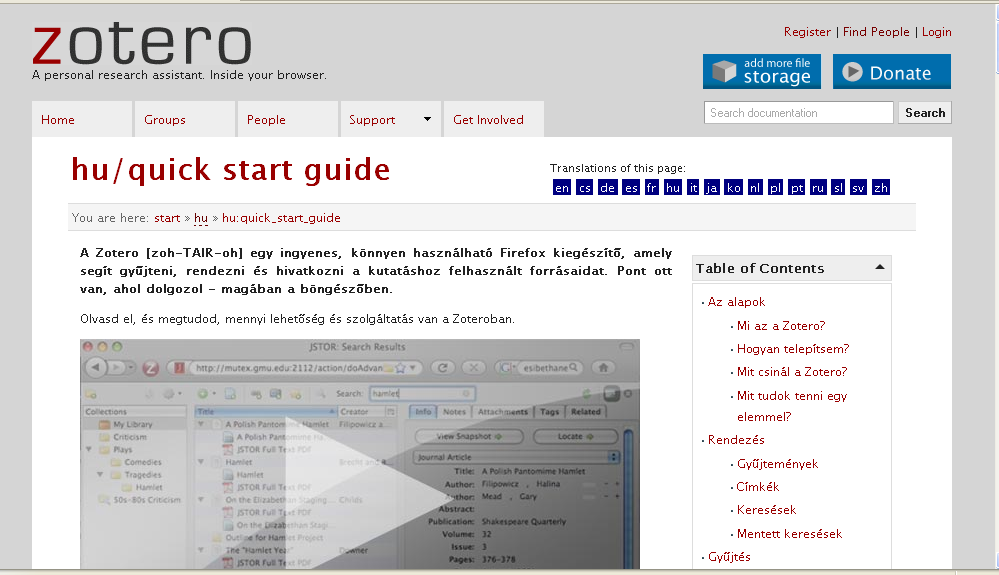Viewport: 999px width, 575px height.
Task: Play the Zotero intro video
Action: 360,454
